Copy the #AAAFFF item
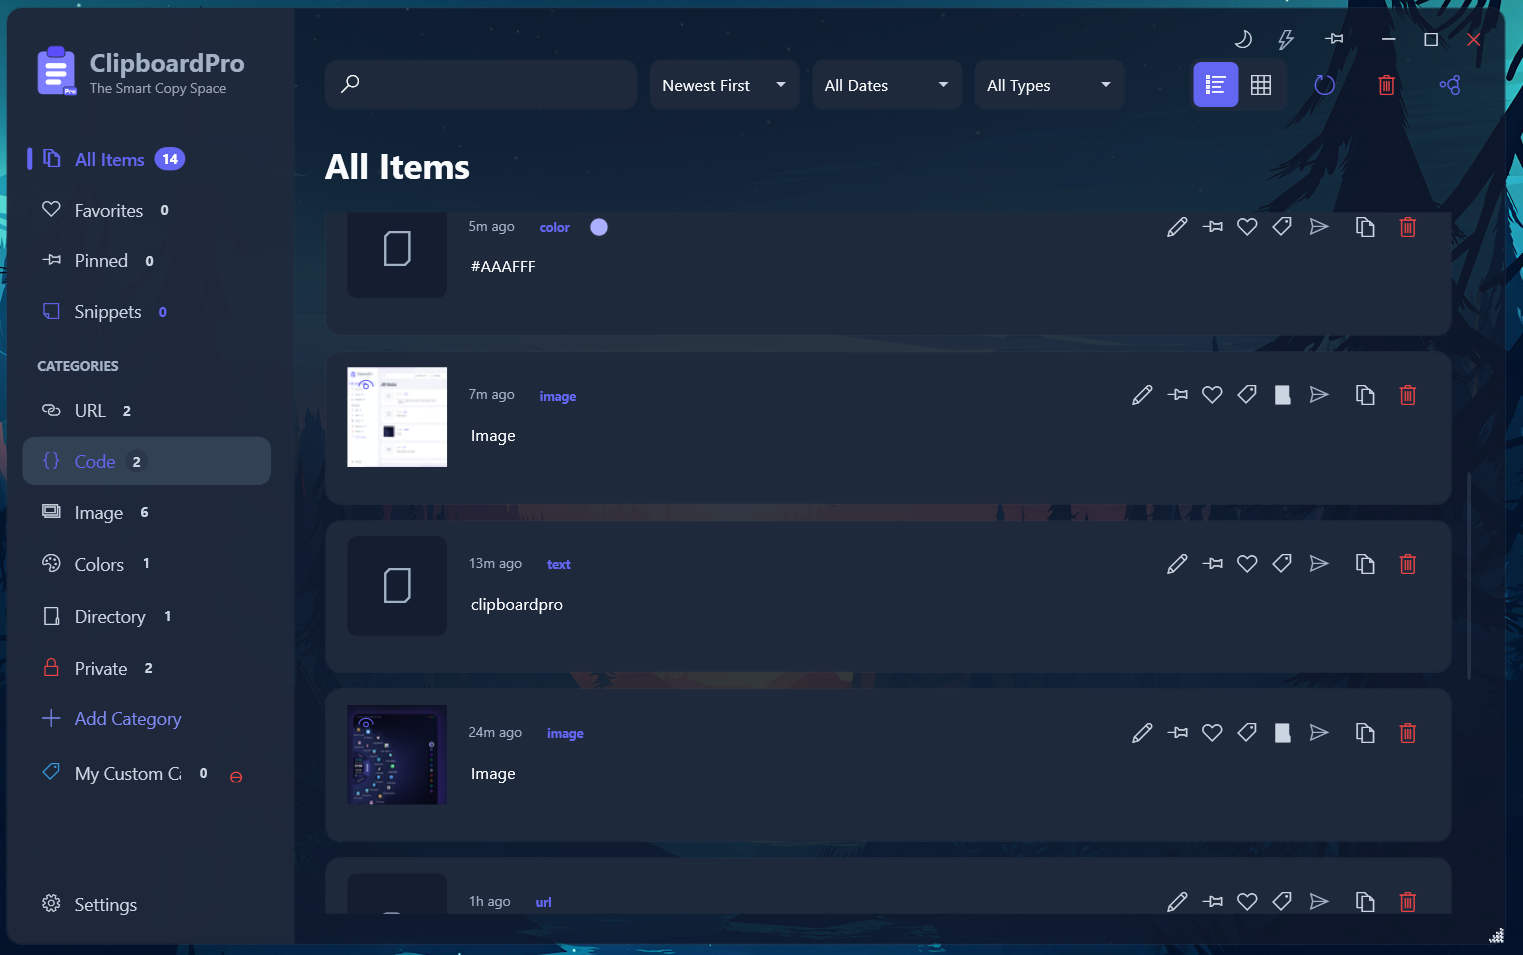1523x955 pixels. (x=1365, y=227)
